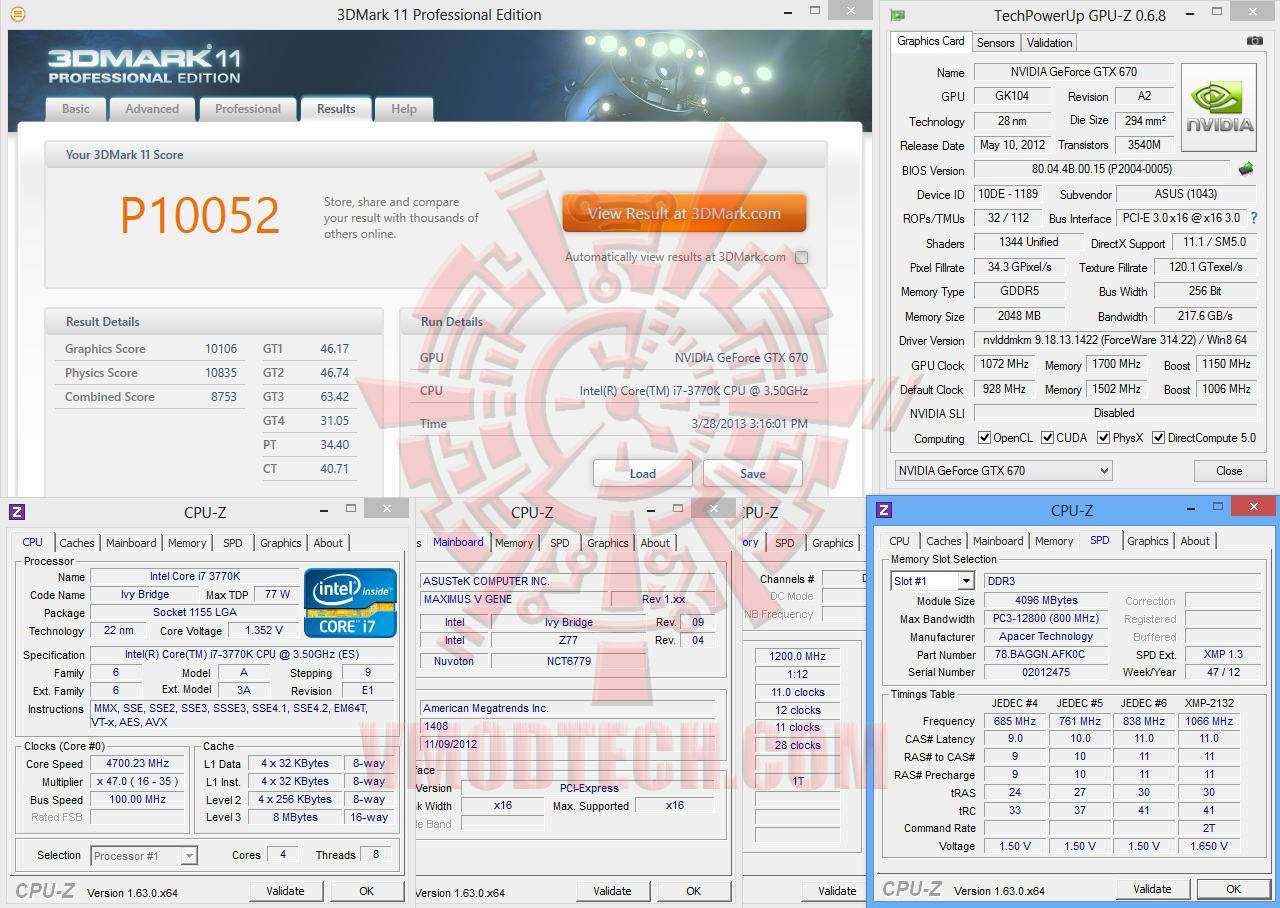Click the Save button in 3DMark
The height and width of the screenshot is (908, 1280).
[x=753, y=473]
